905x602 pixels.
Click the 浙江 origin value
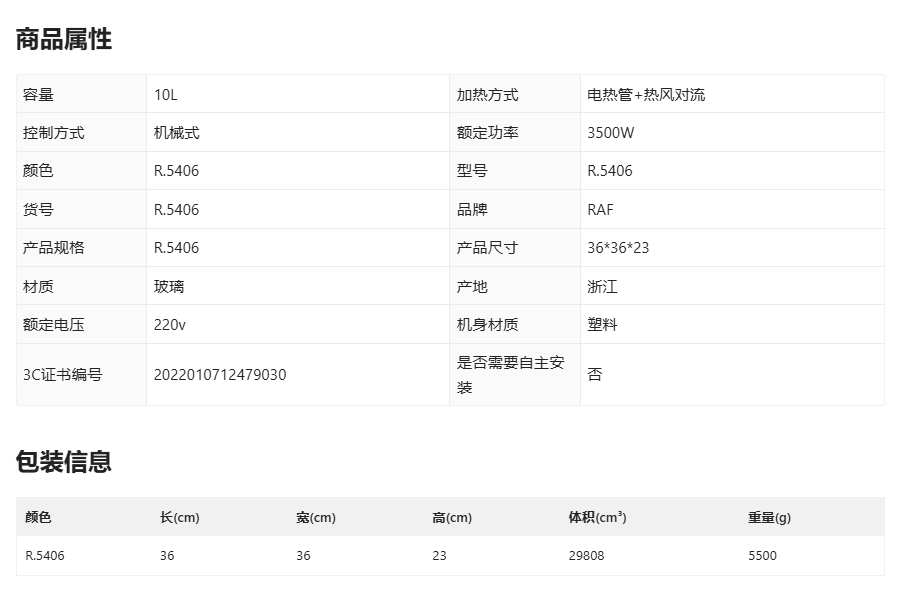[x=602, y=287]
